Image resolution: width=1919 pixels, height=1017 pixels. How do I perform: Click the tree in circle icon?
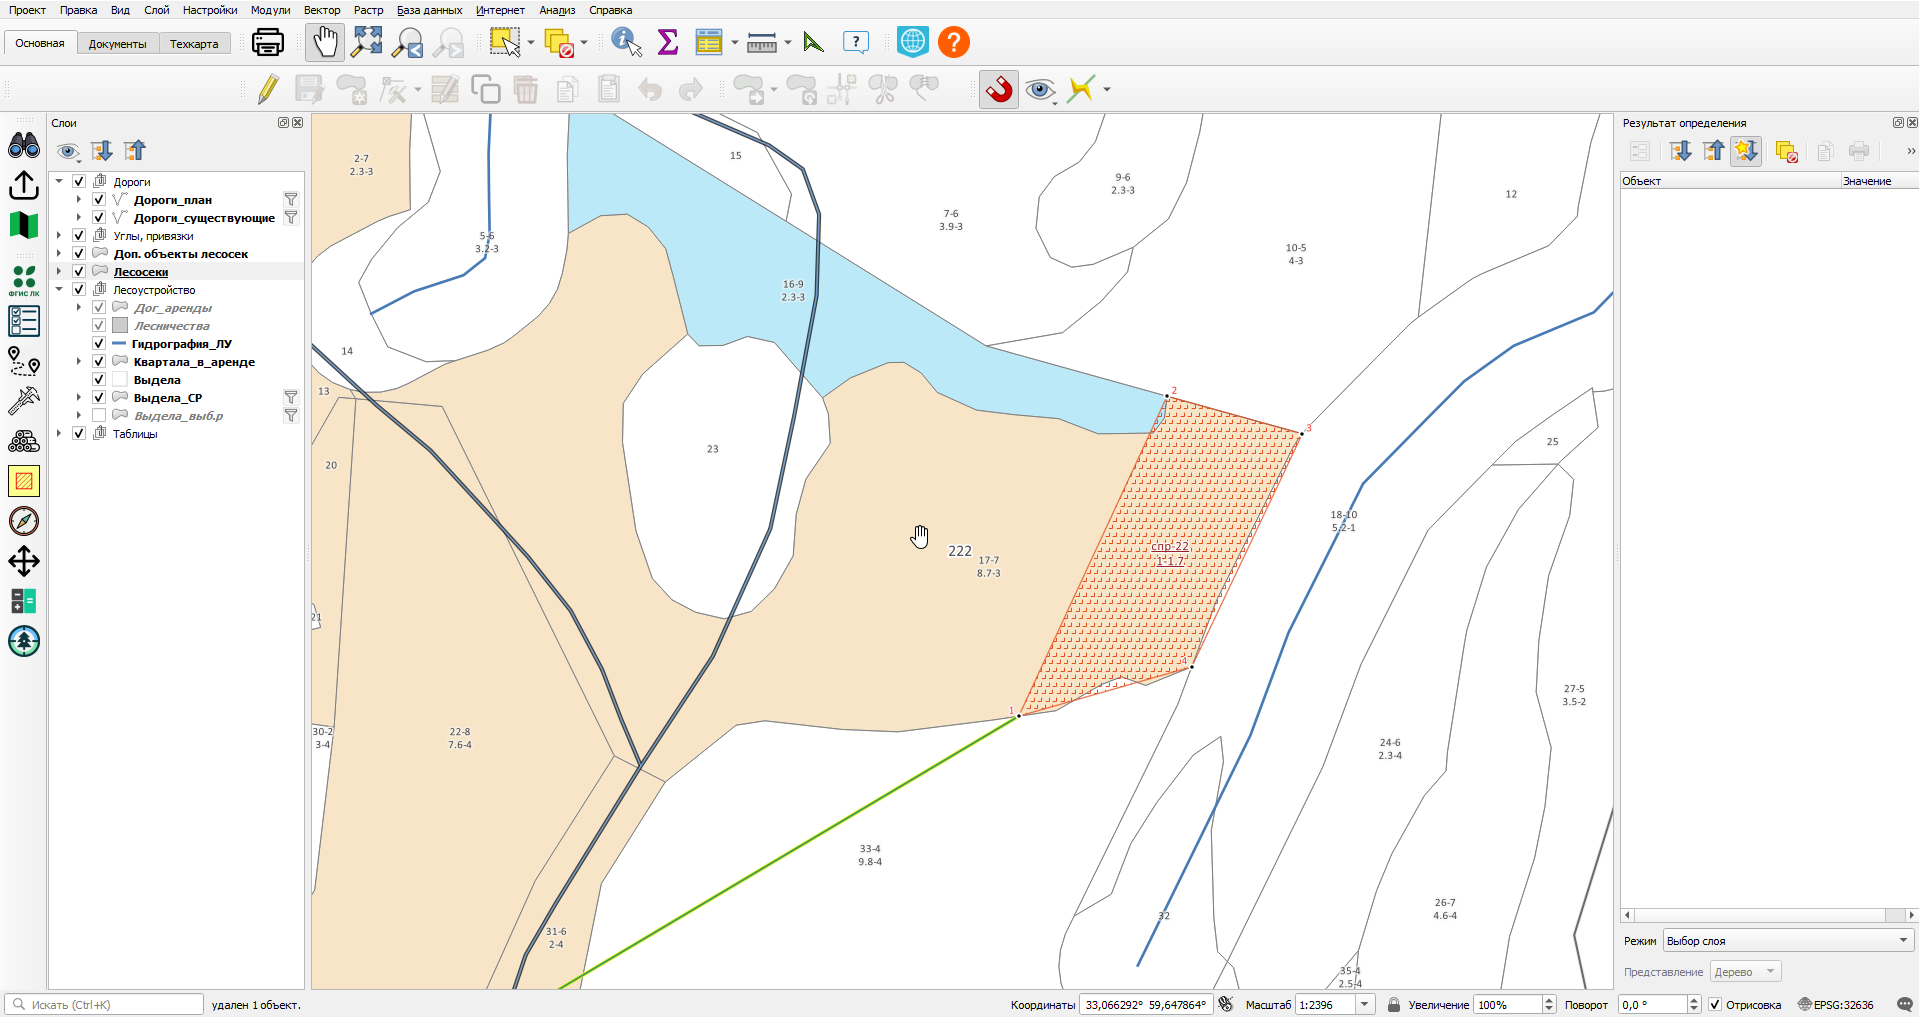coord(24,641)
